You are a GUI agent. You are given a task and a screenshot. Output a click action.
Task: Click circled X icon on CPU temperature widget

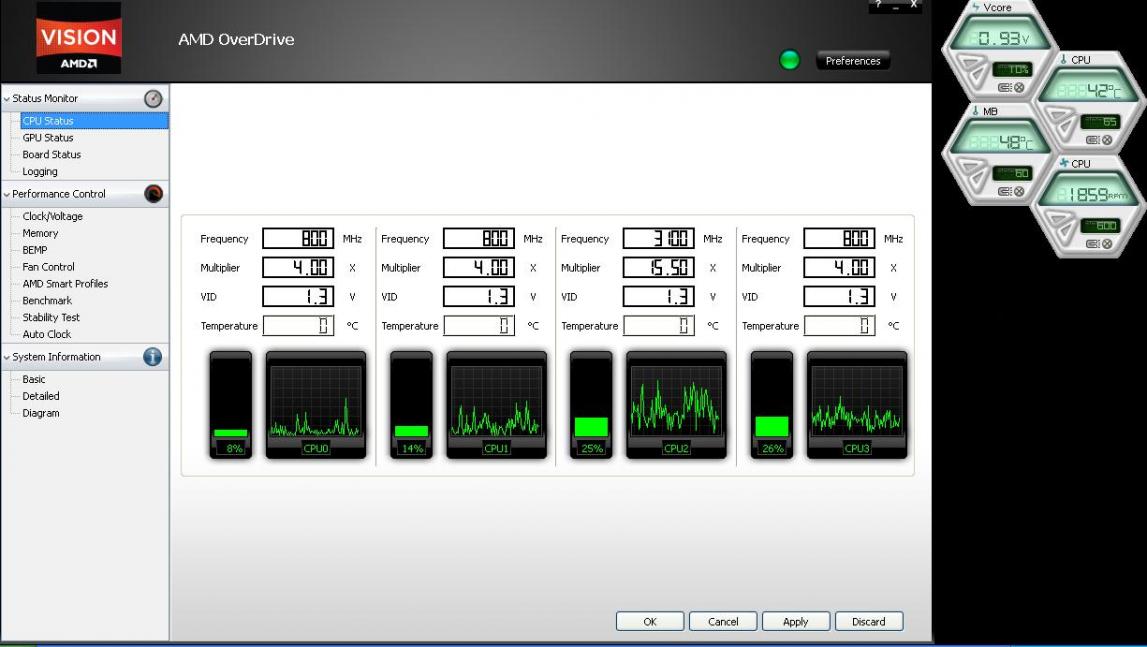click(1107, 140)
